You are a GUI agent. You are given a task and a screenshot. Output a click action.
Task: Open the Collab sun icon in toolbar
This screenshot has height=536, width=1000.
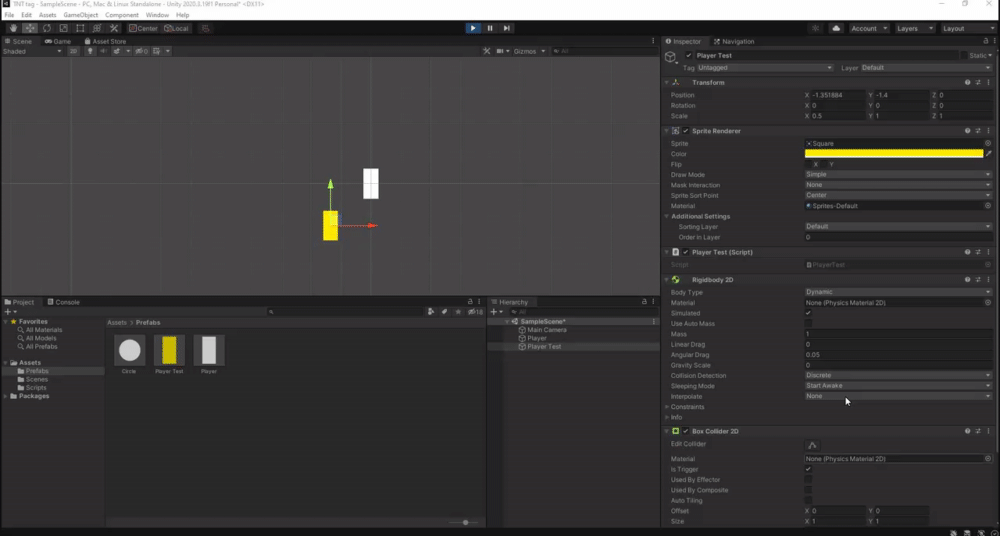[x=815, y=28]
